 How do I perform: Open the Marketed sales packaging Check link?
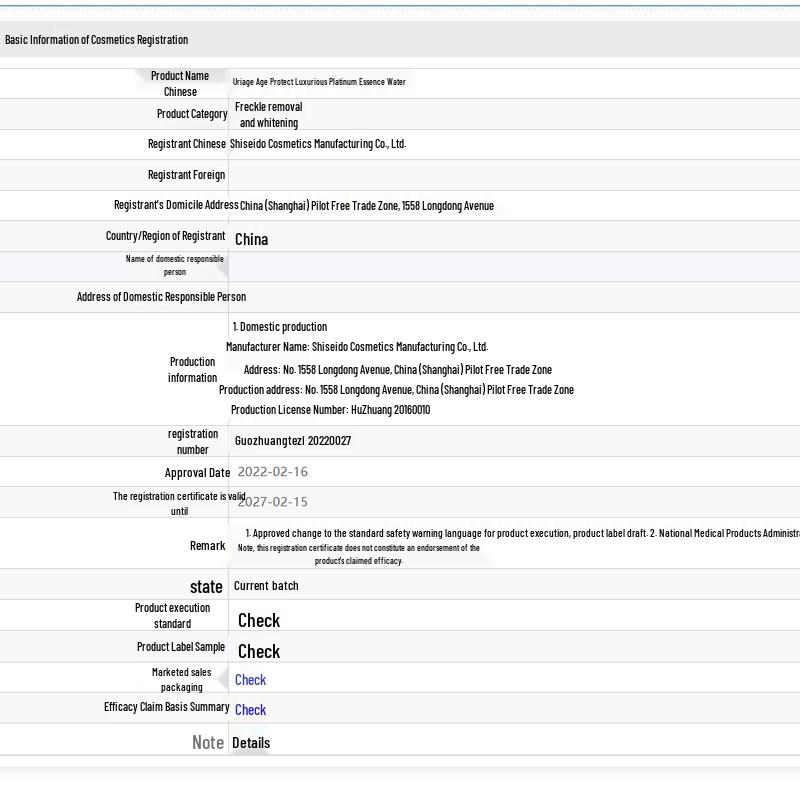pyautogui.click(x=250, y=680)
